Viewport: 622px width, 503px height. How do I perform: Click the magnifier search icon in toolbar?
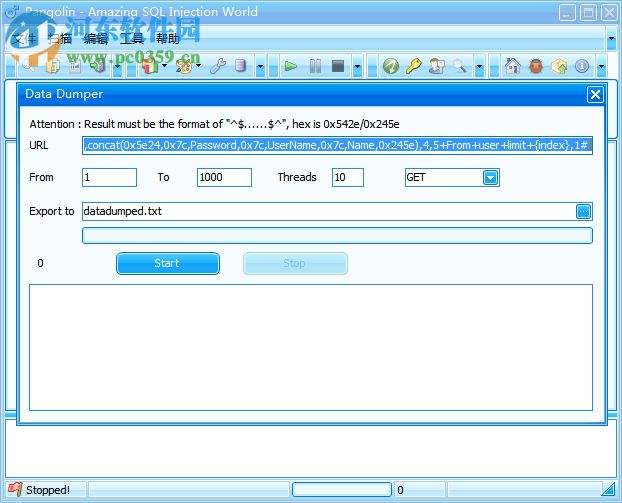(460, 66)
